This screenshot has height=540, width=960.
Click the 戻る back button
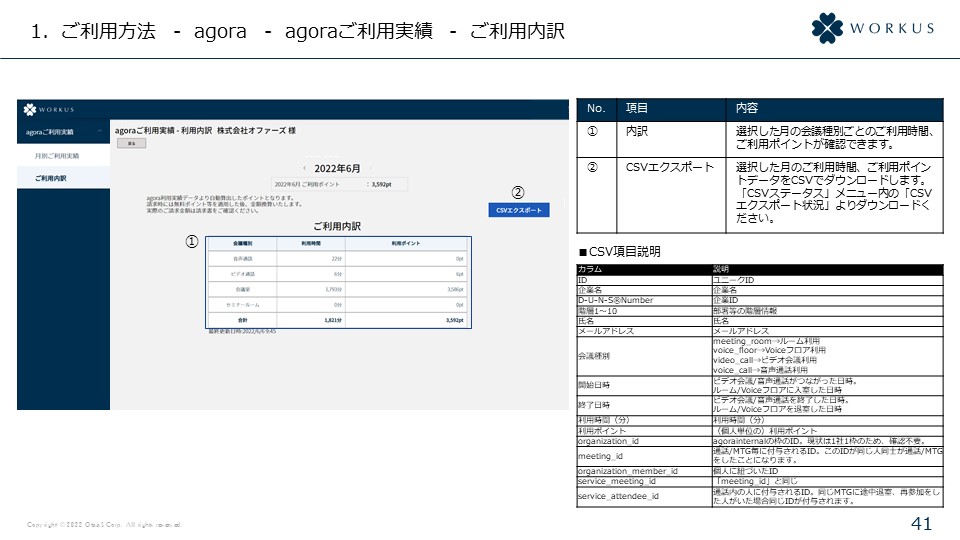tap(132, 143)
